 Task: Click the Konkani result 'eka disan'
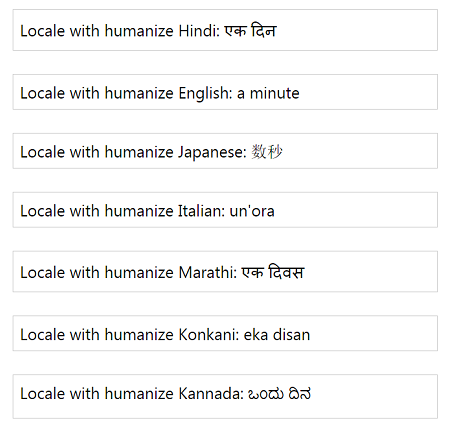(277, 334)
